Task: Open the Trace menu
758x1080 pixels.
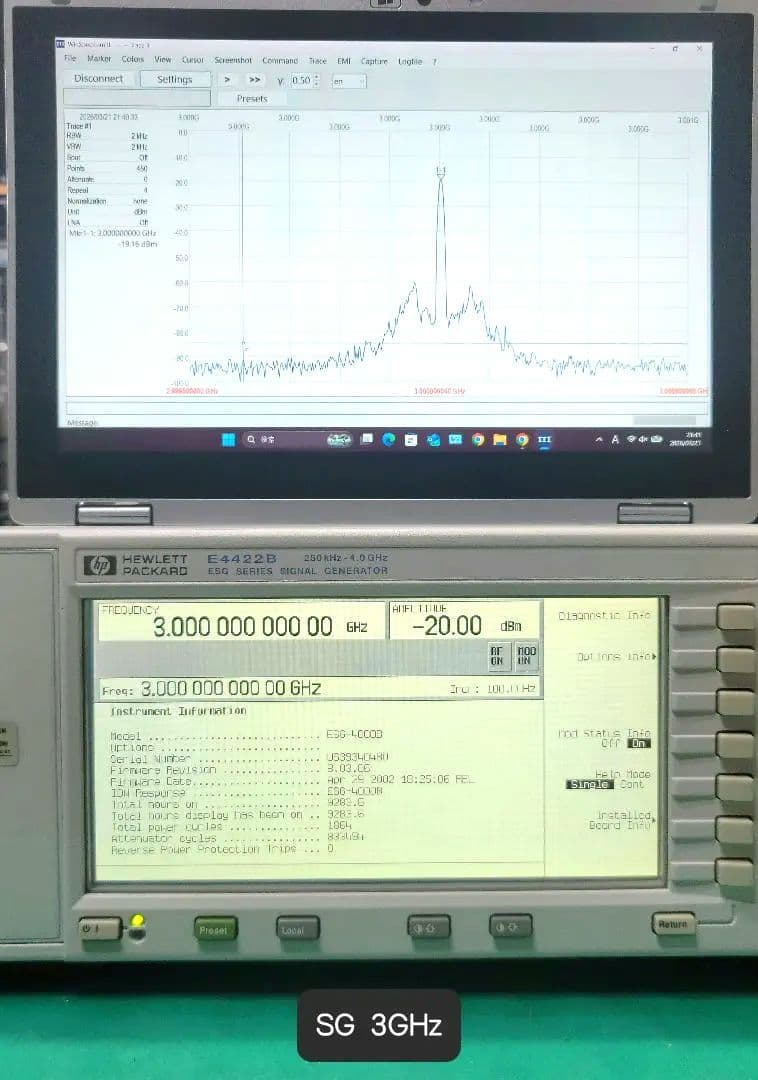Action: (317, 61)
